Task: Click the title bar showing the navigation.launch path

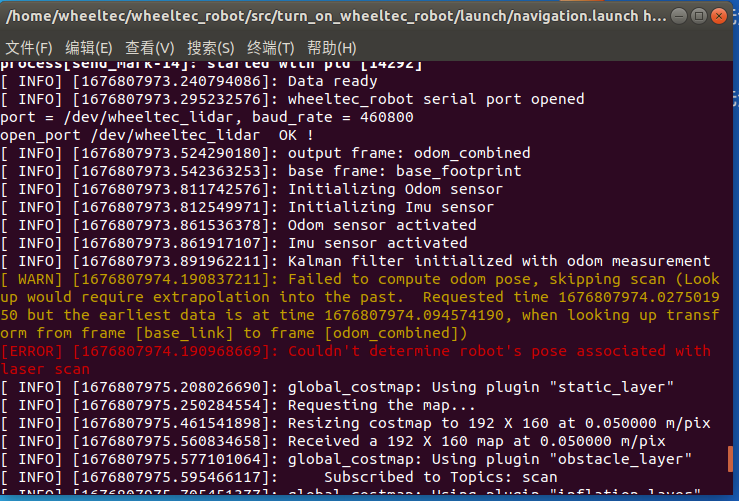Action: [x=336, y=16]
